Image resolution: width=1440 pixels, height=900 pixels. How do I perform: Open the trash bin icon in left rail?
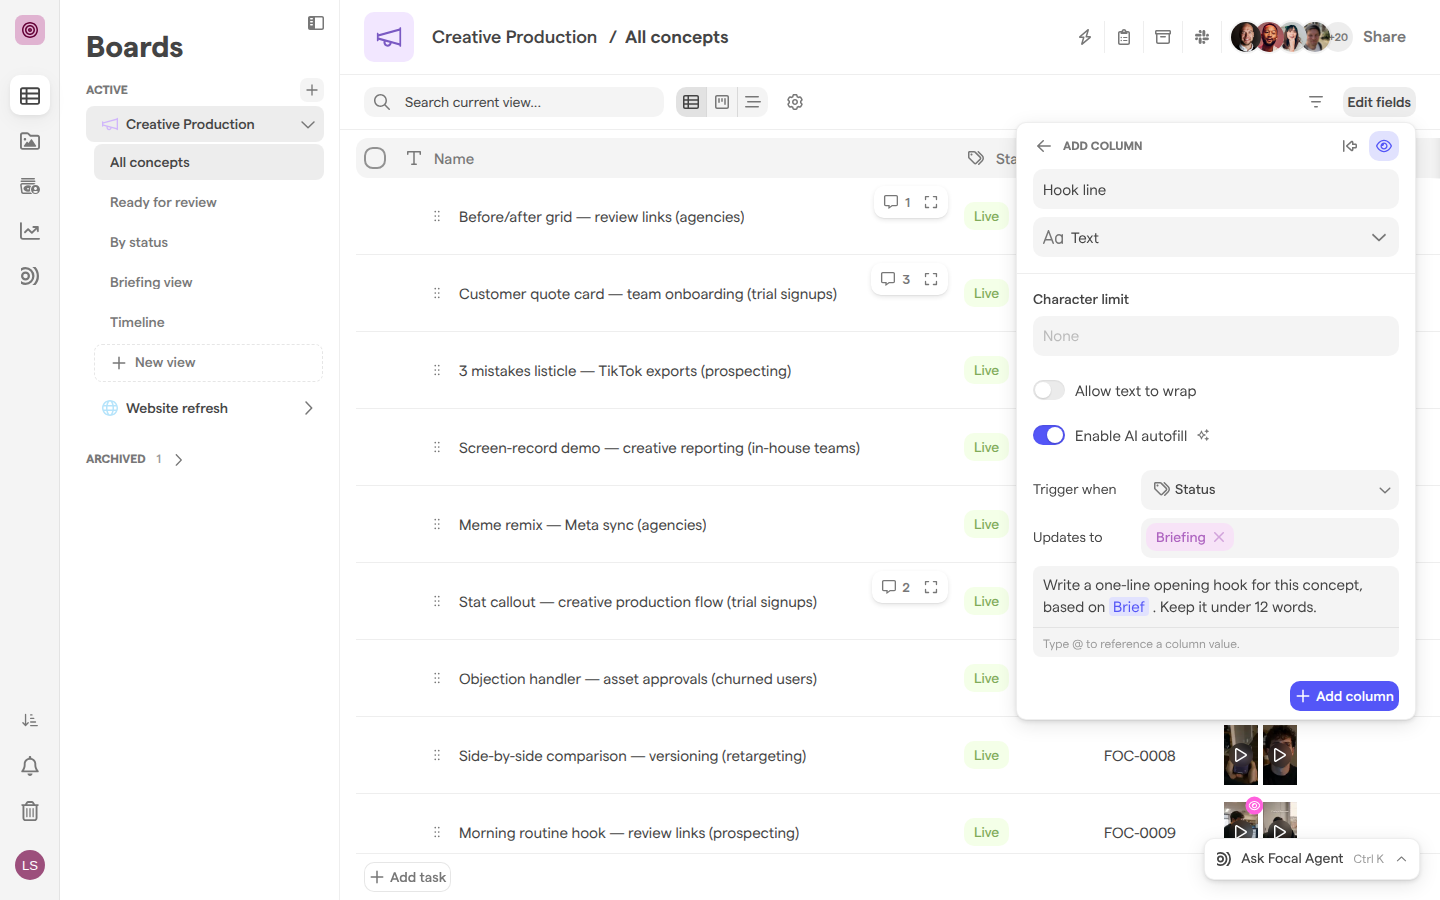click(30, 811)
